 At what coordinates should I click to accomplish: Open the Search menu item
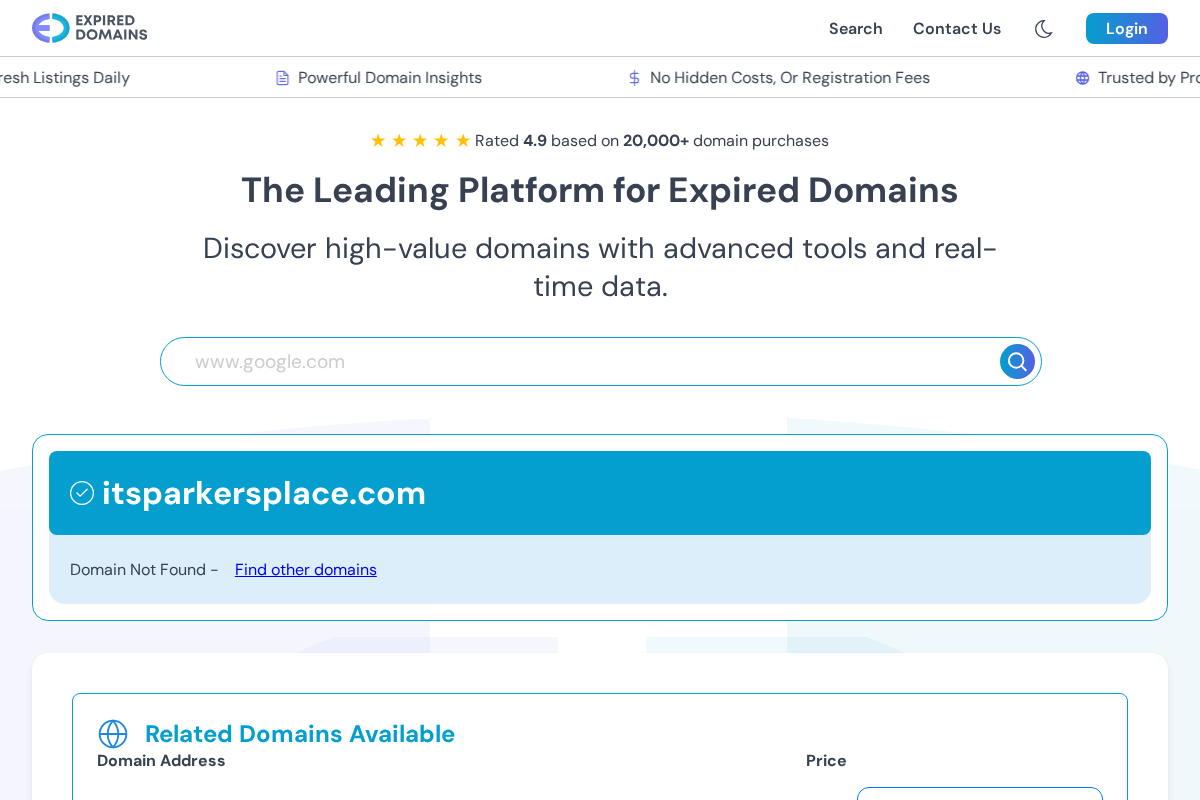pos(855,29)
